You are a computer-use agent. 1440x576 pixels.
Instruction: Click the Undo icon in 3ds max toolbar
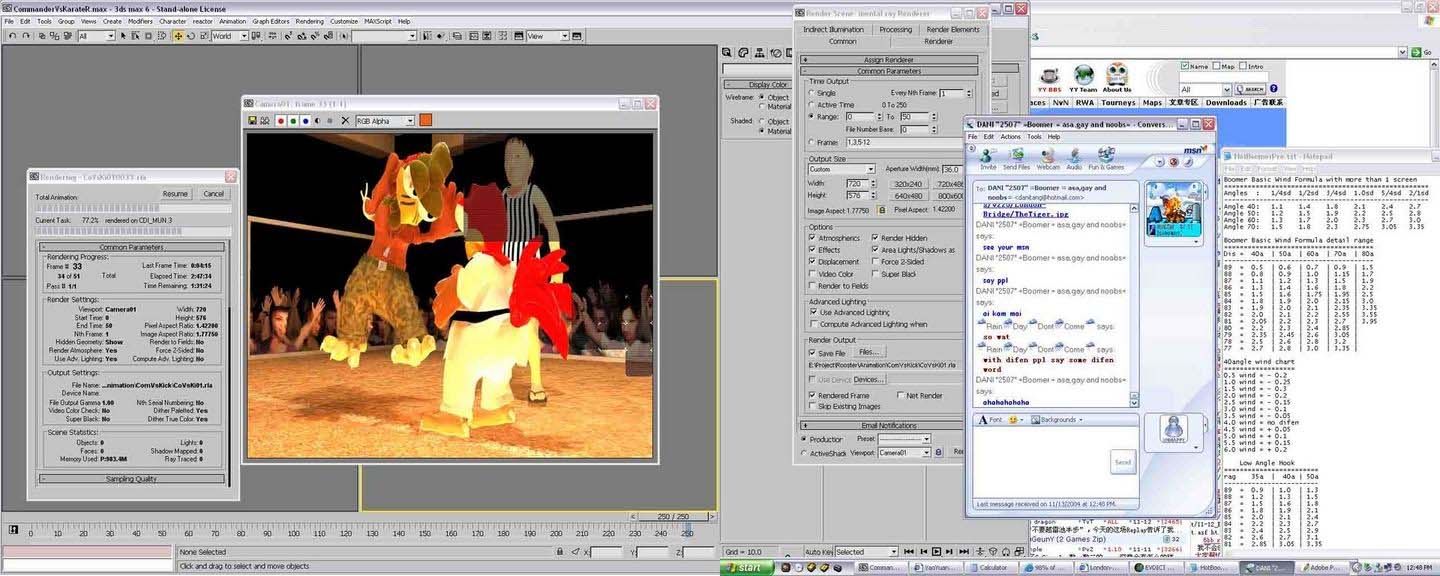pos(11,36)
